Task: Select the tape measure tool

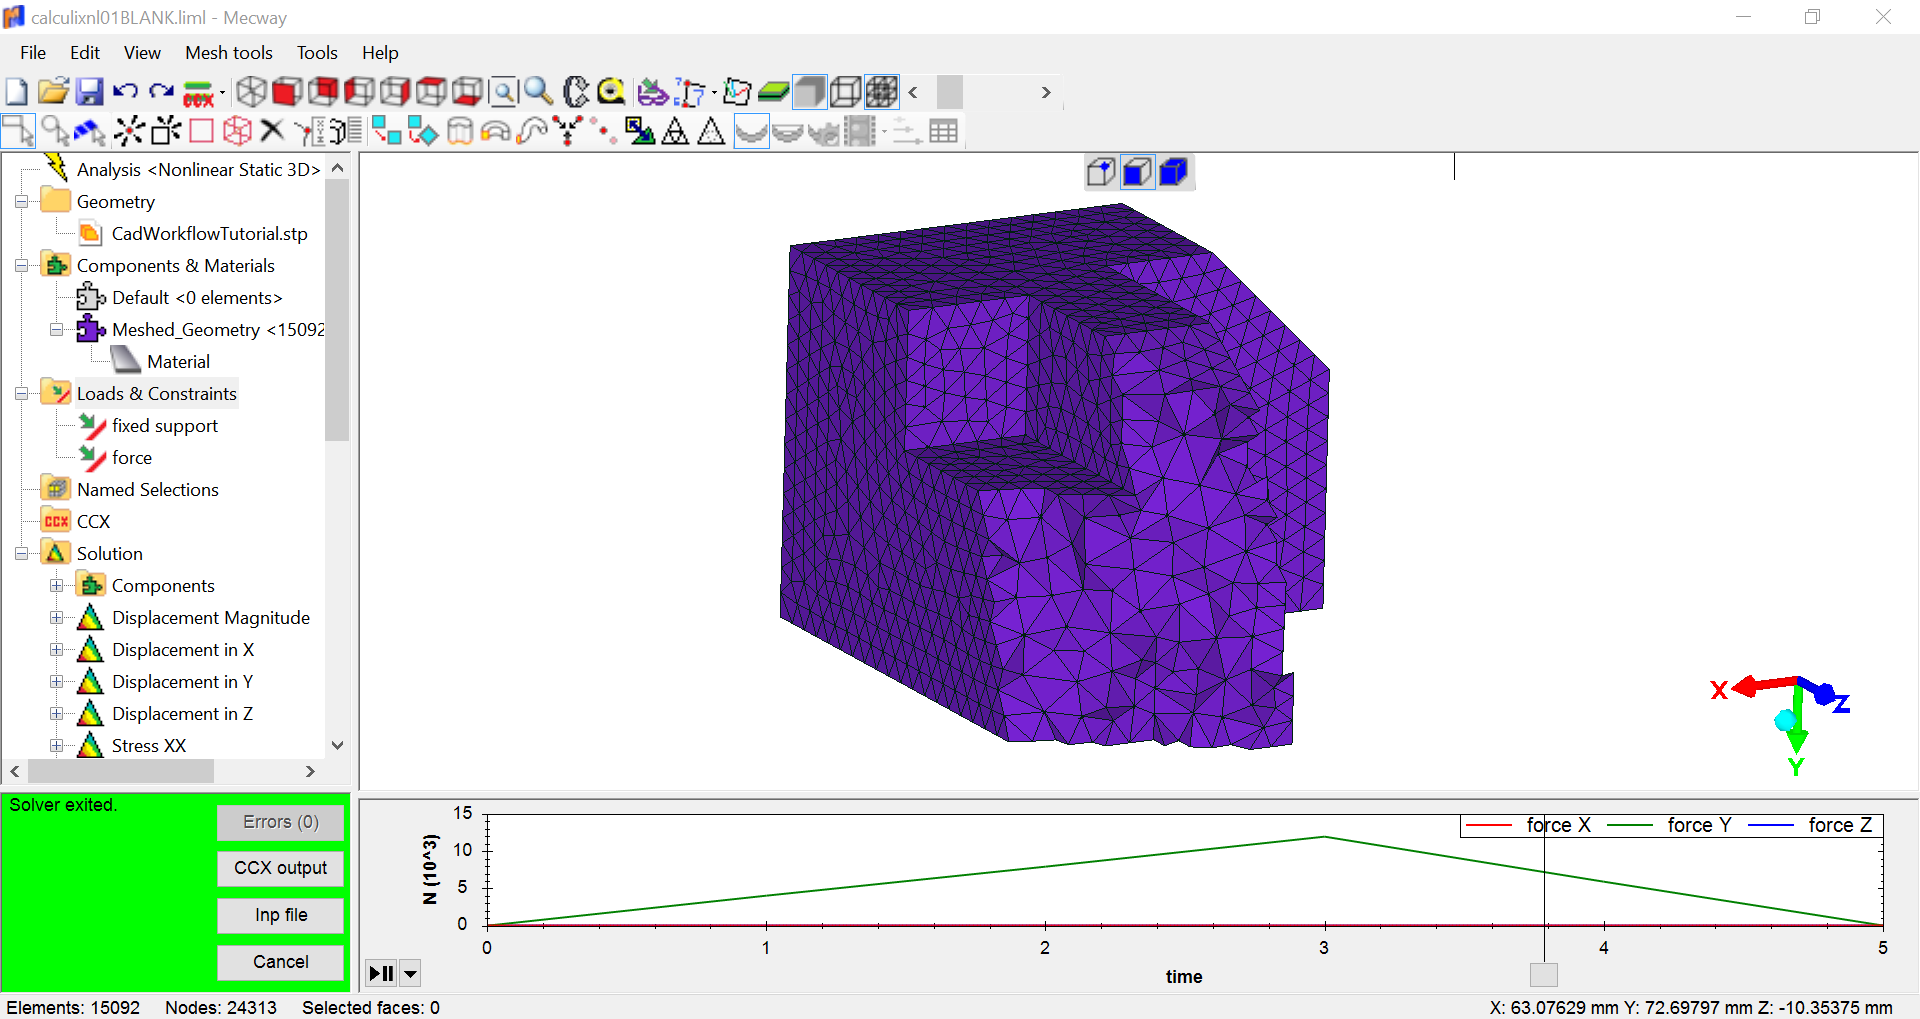Action: tap(611, 92)
